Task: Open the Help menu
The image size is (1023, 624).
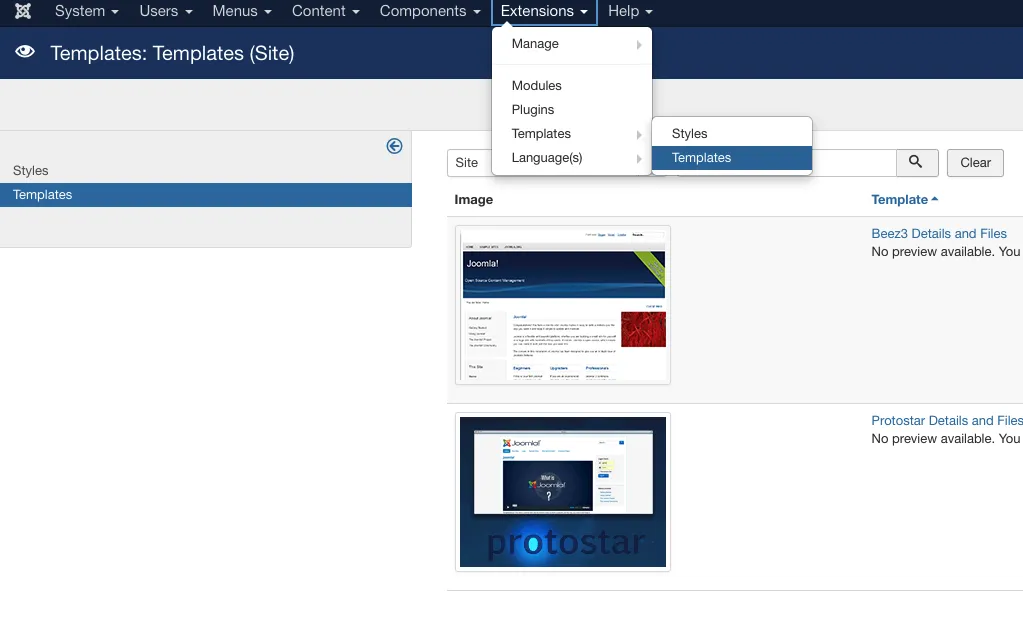Action: click(x=630, y=12)
